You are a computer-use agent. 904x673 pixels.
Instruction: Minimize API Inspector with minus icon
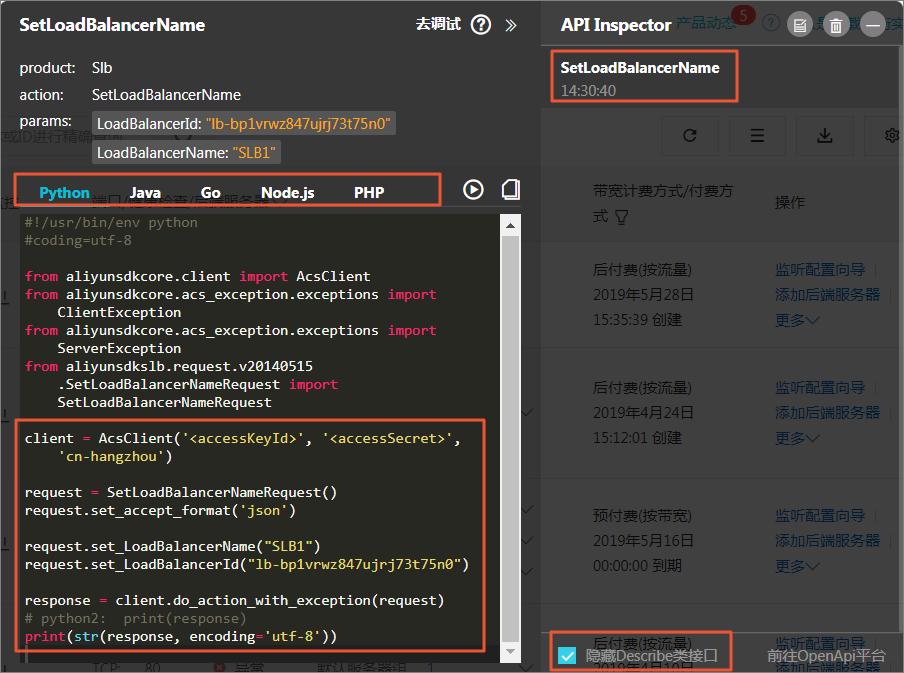(x=873, y=25)
